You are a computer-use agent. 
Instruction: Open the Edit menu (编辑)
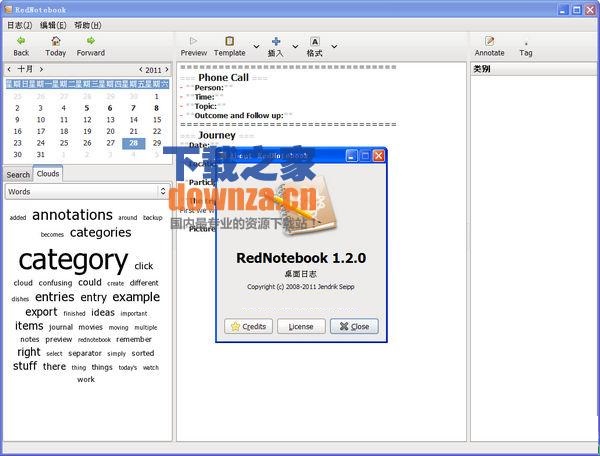click(x=53, y=25)
